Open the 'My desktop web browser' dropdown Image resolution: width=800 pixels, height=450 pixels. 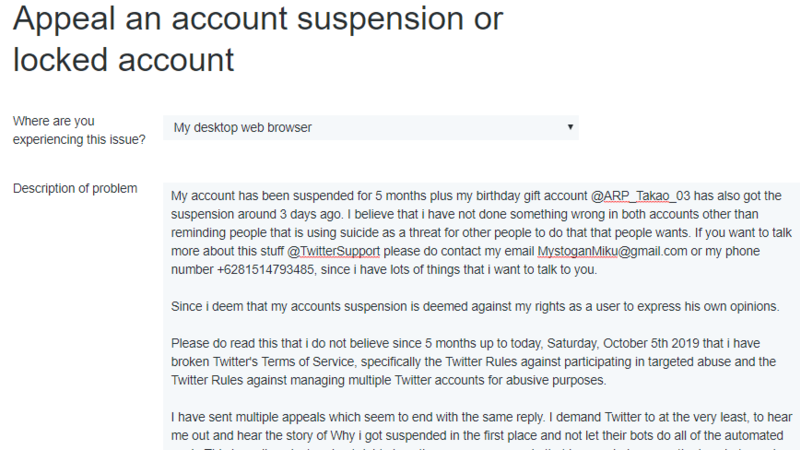tap(370, 128)
